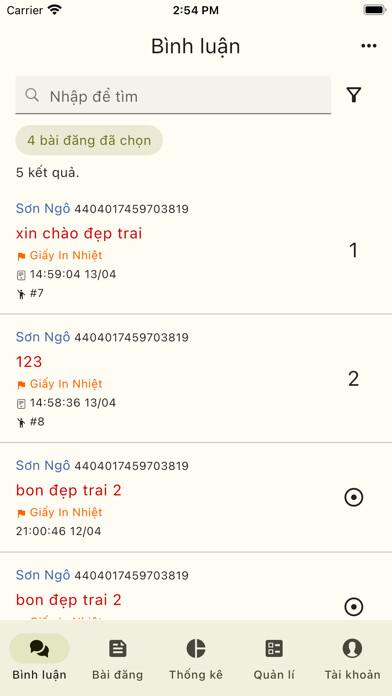Toggle selection number 1 on first comment

pos(353,251)
